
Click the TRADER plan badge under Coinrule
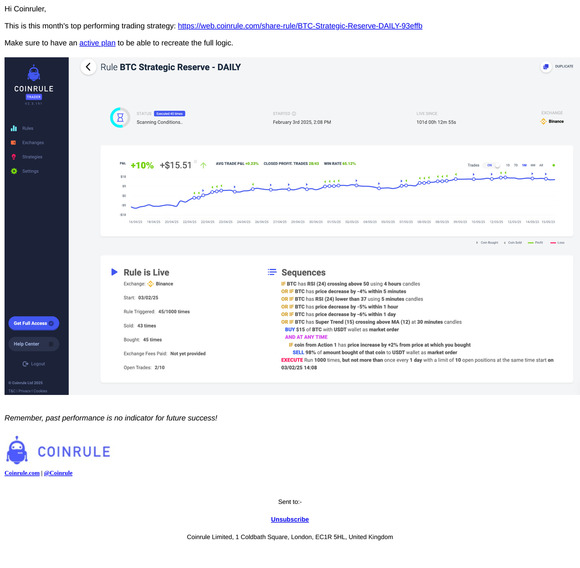(34, 97)
